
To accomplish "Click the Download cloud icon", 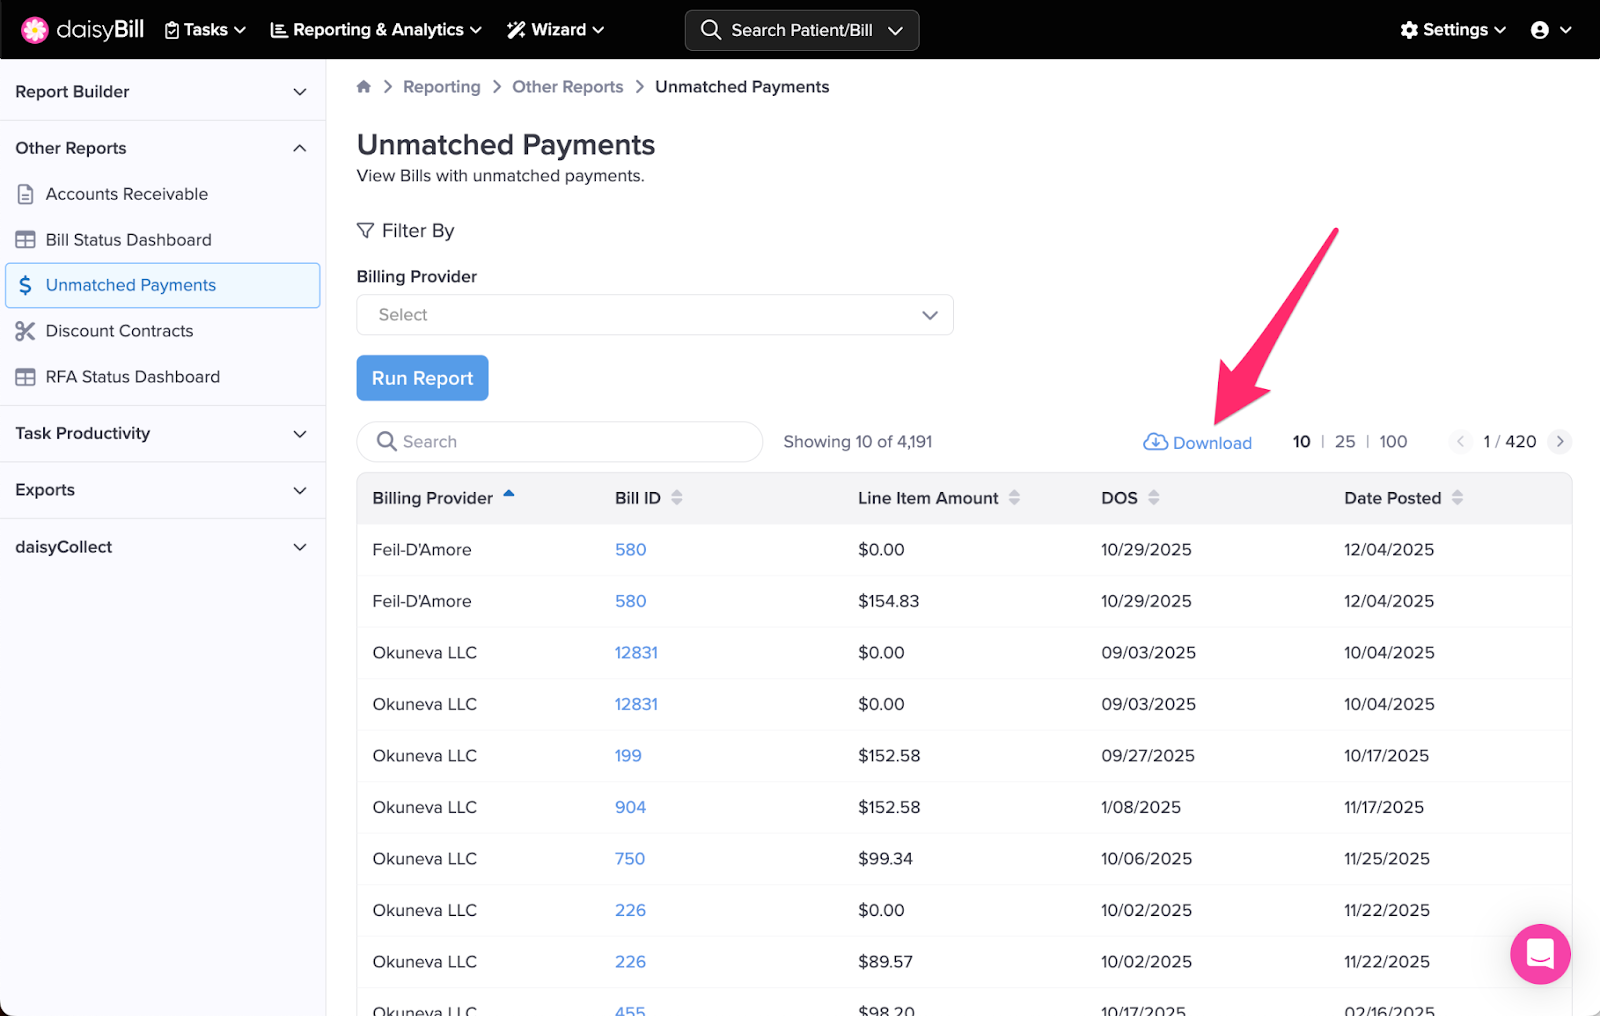I will coord(1155,442).
